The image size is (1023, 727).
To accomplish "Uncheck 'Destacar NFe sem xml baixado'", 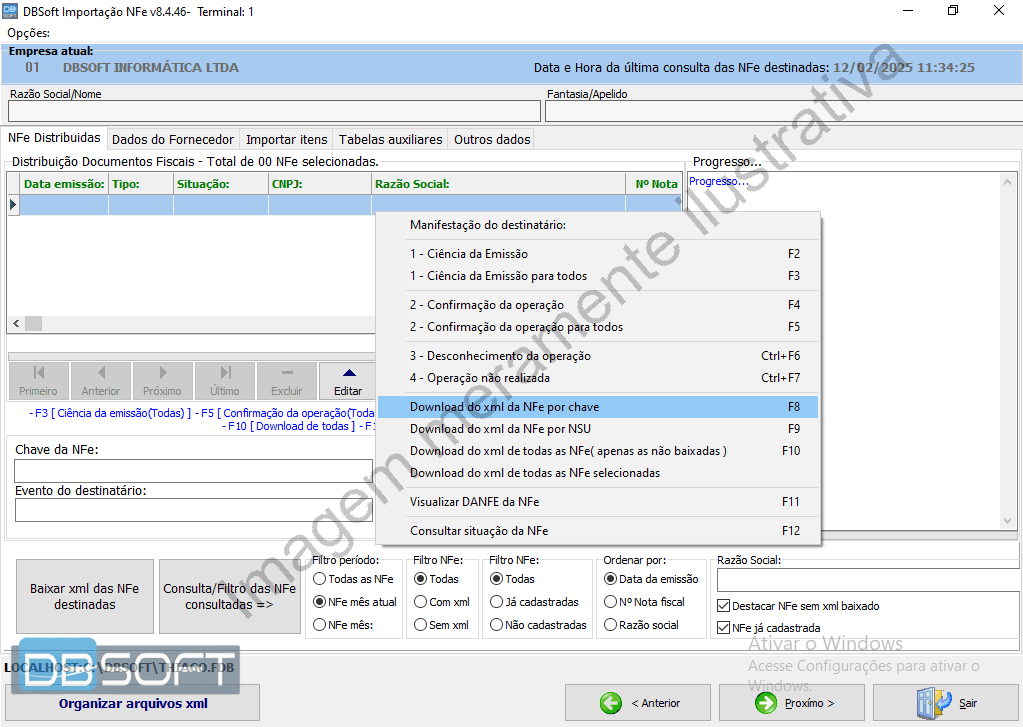I will [x=722, y=604].
